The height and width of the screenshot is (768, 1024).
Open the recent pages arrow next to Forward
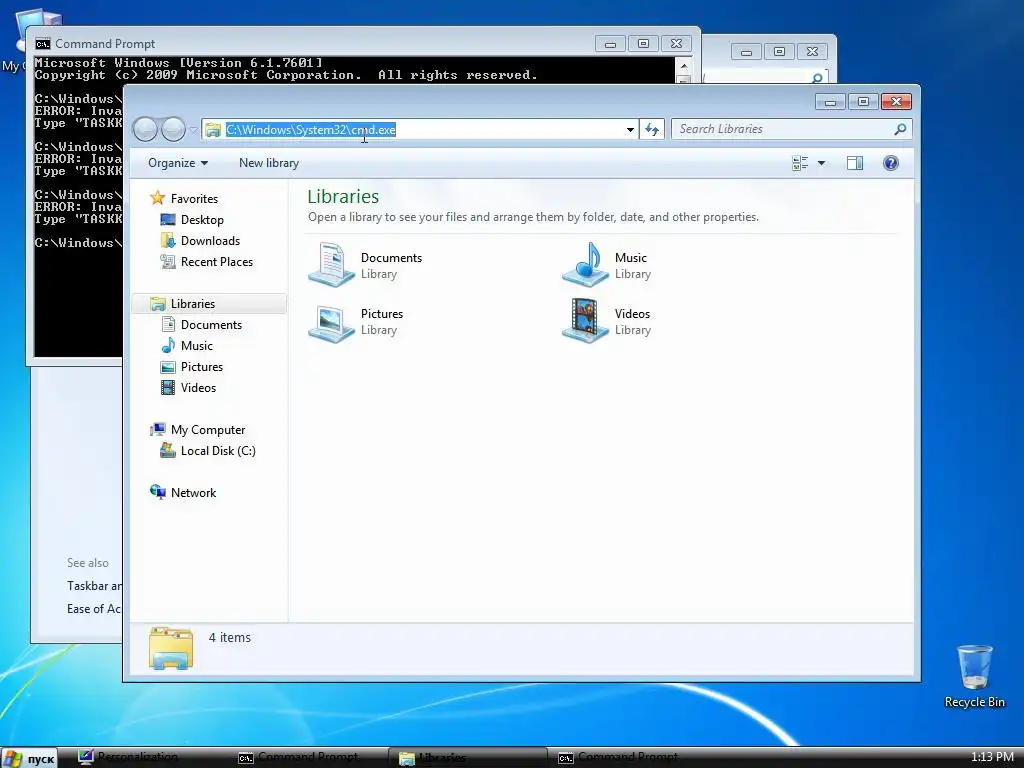tap(193, 130)
